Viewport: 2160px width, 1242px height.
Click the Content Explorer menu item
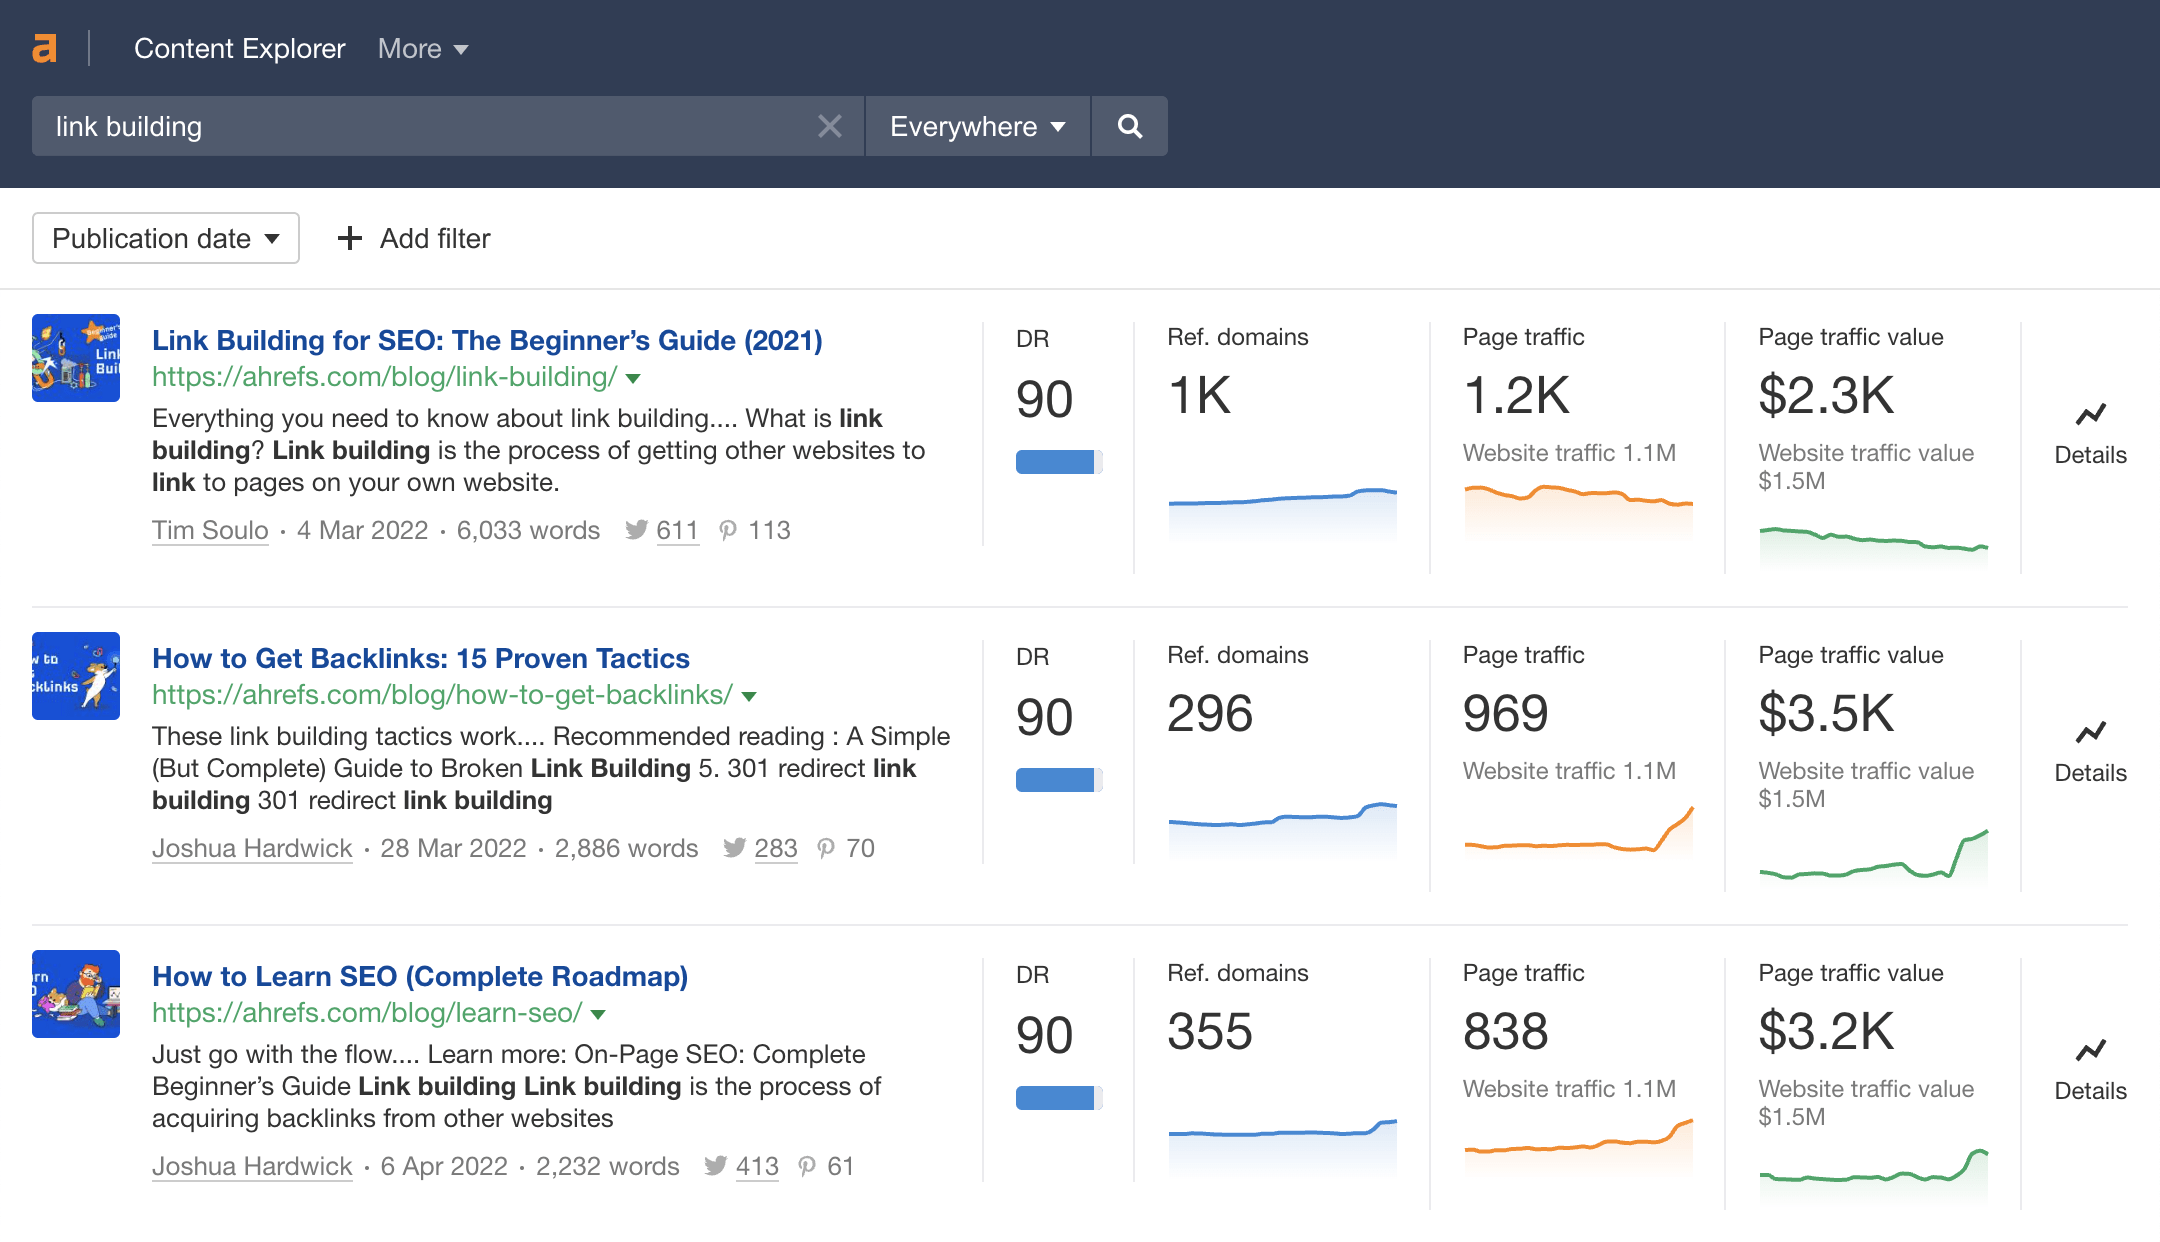pos(239,48)
